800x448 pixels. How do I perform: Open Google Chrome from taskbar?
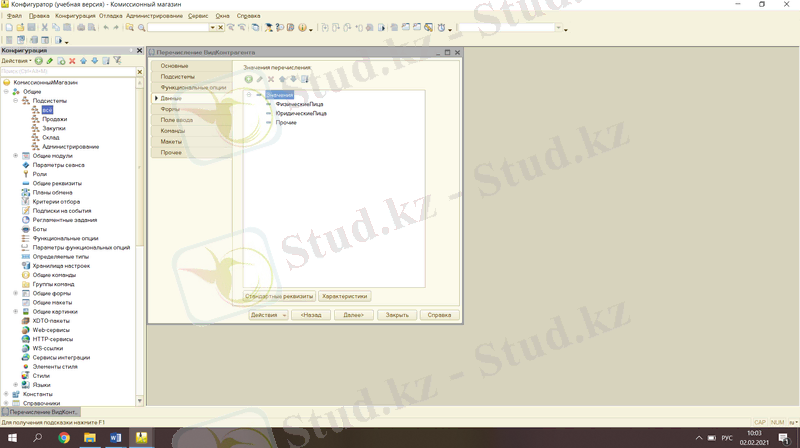pyautogui.click(x=64, y=437)
